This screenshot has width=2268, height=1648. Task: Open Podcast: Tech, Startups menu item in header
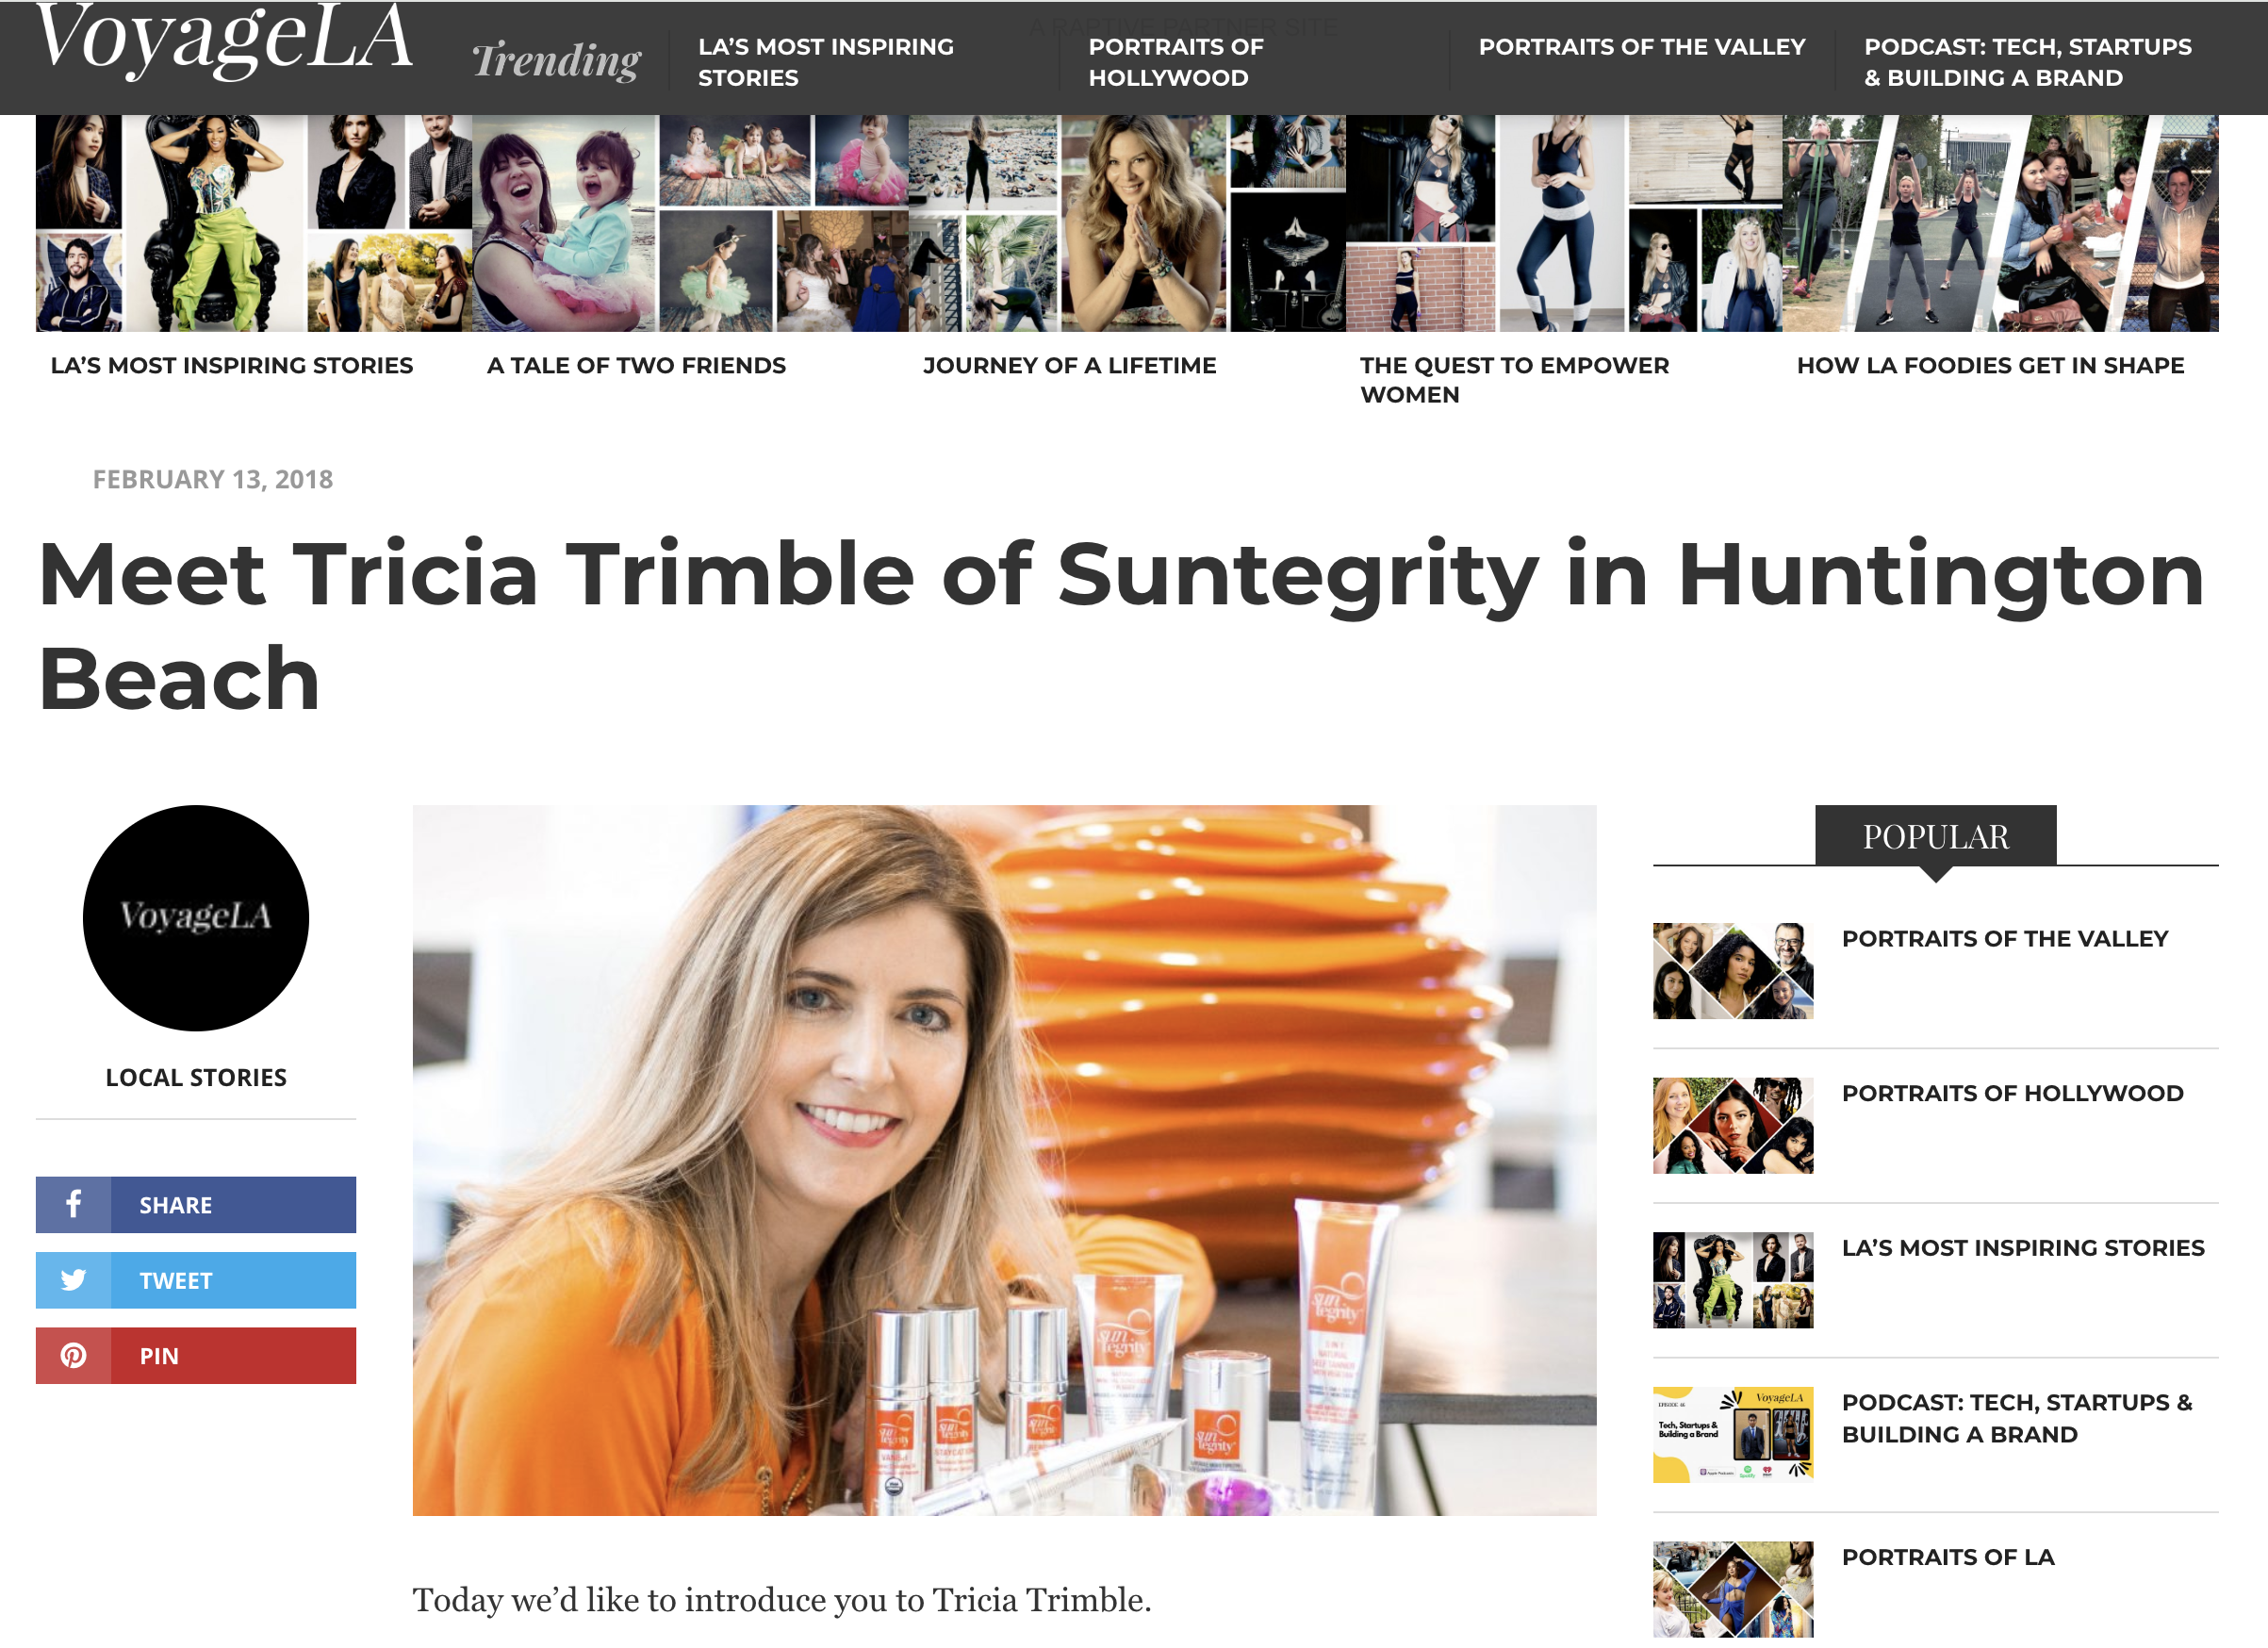2027,62
